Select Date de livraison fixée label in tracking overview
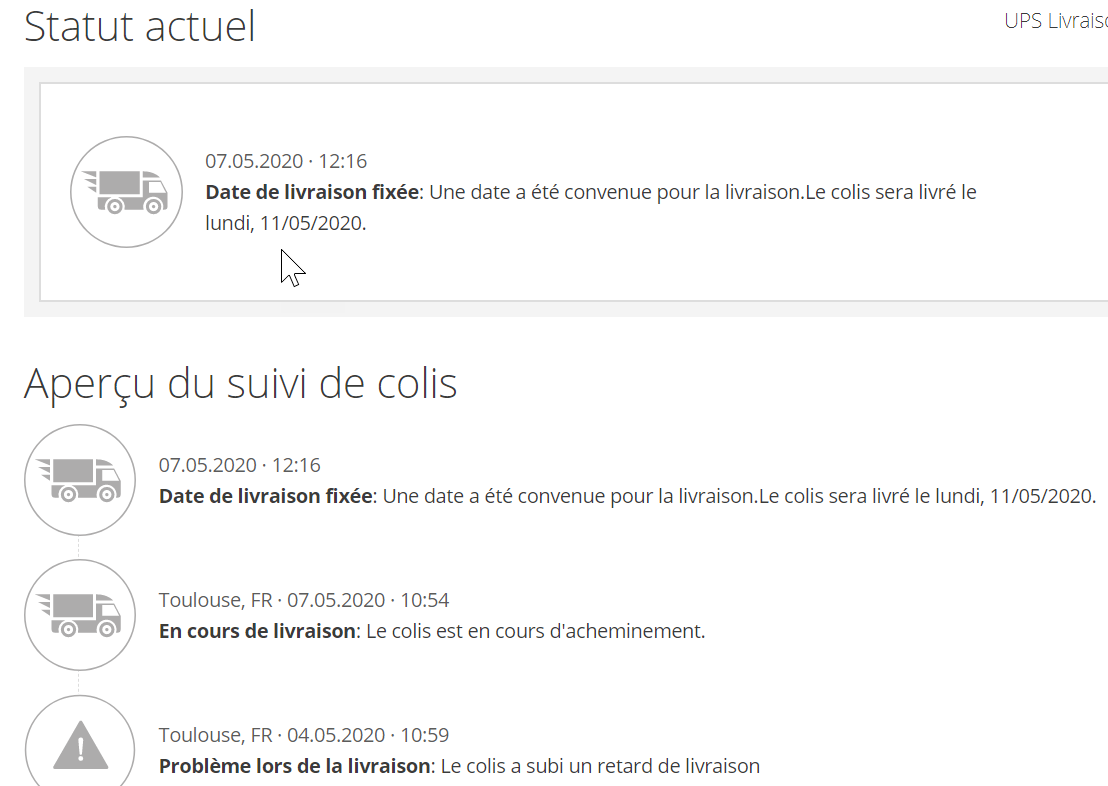The height and width of the screenshot is (786, 1108). point(265,496)
